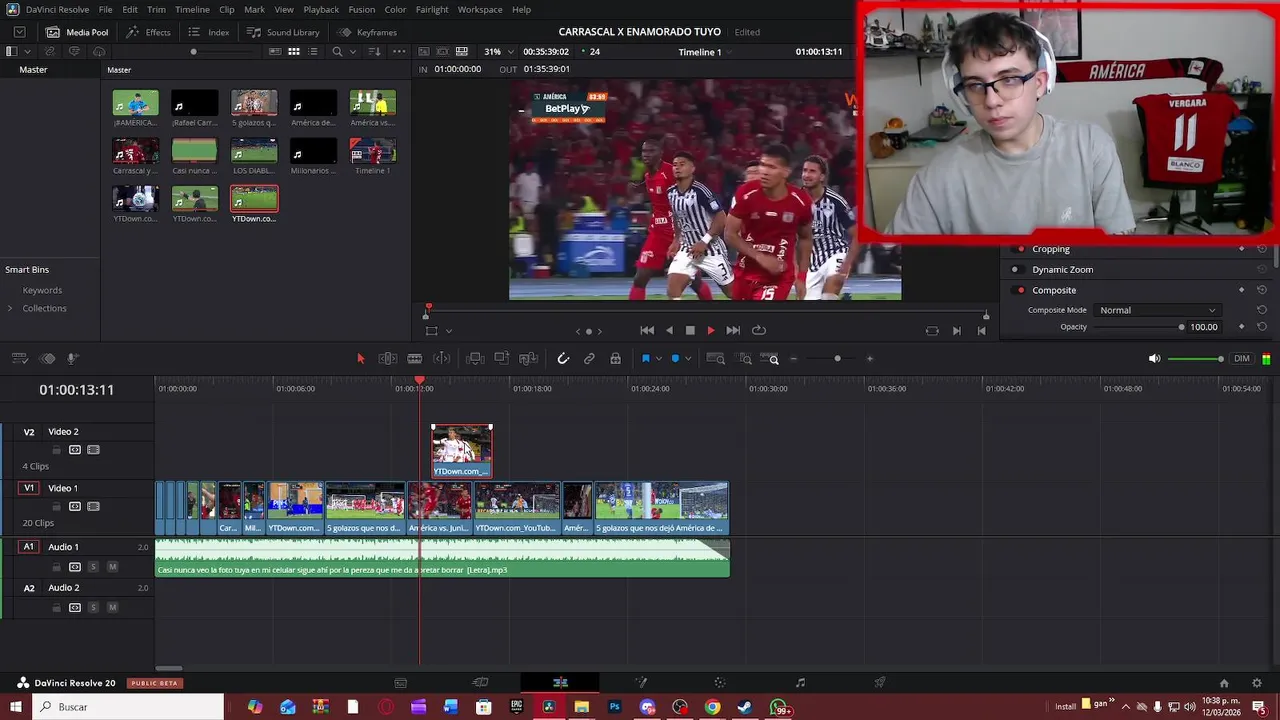Open Timeline View Options icon

[20, 359]
